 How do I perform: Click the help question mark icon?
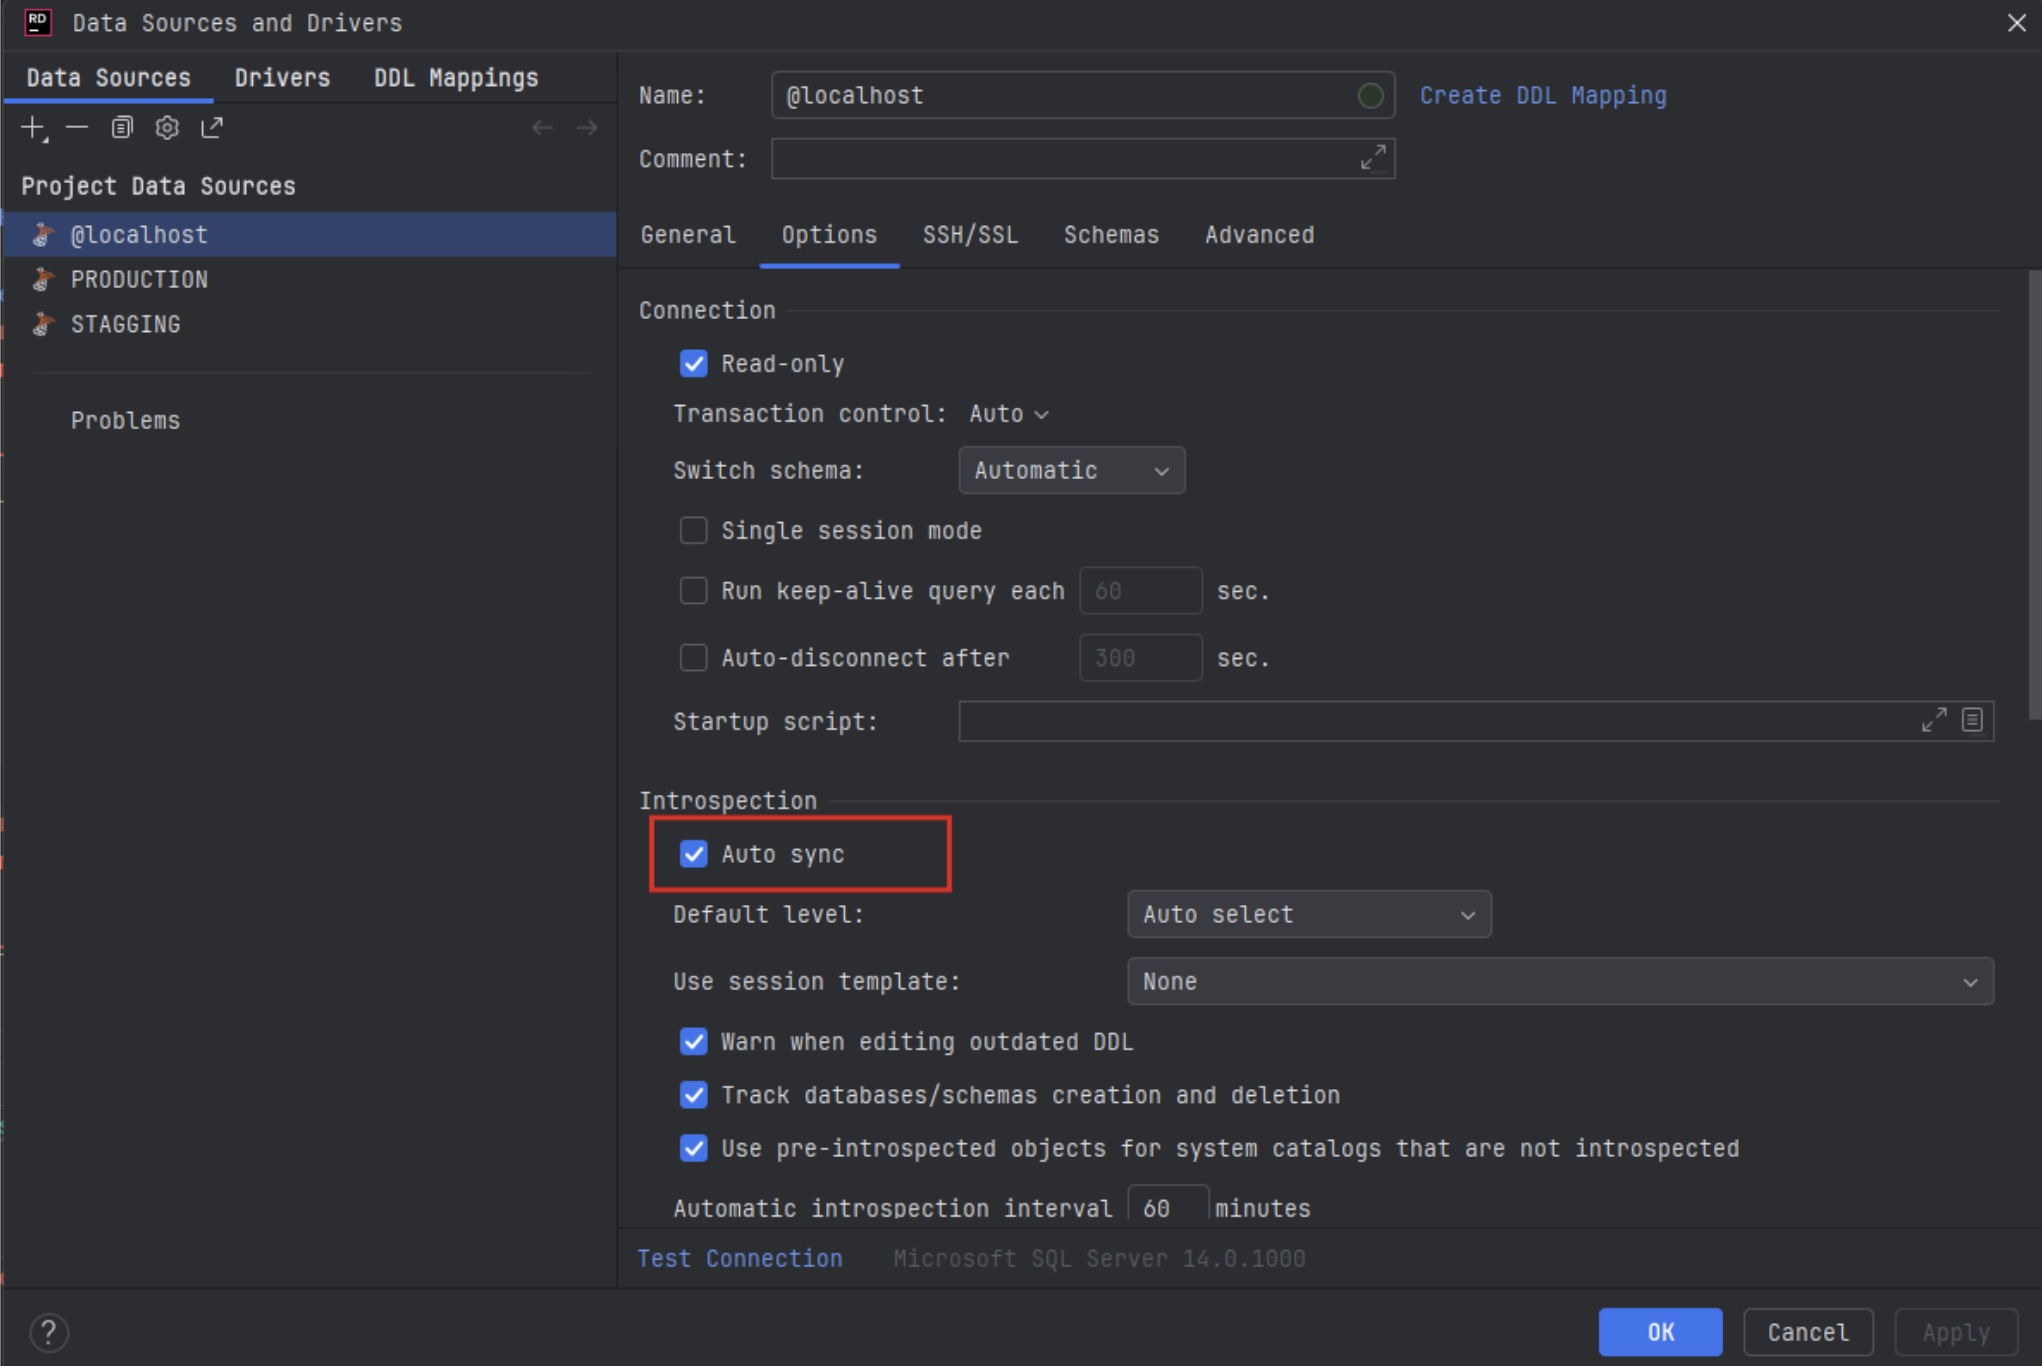(49, 1332)
